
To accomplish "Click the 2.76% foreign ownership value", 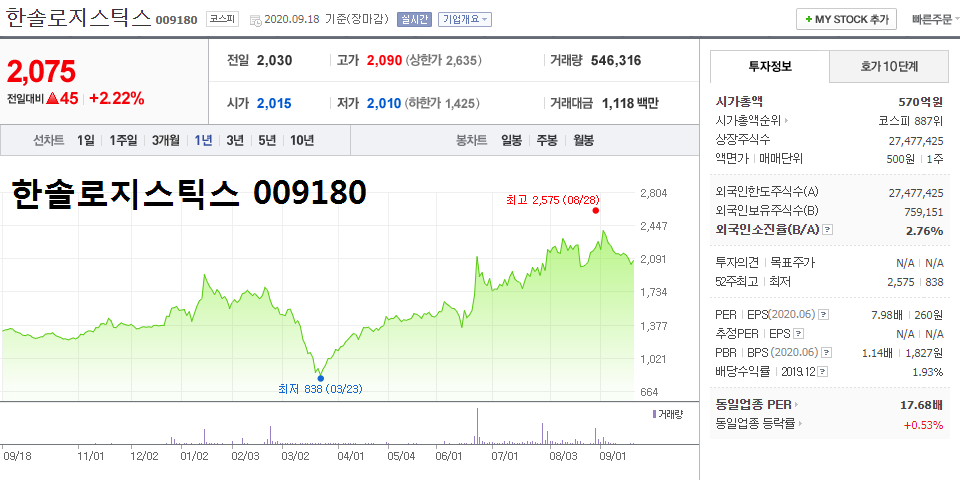I will point(924,231).
